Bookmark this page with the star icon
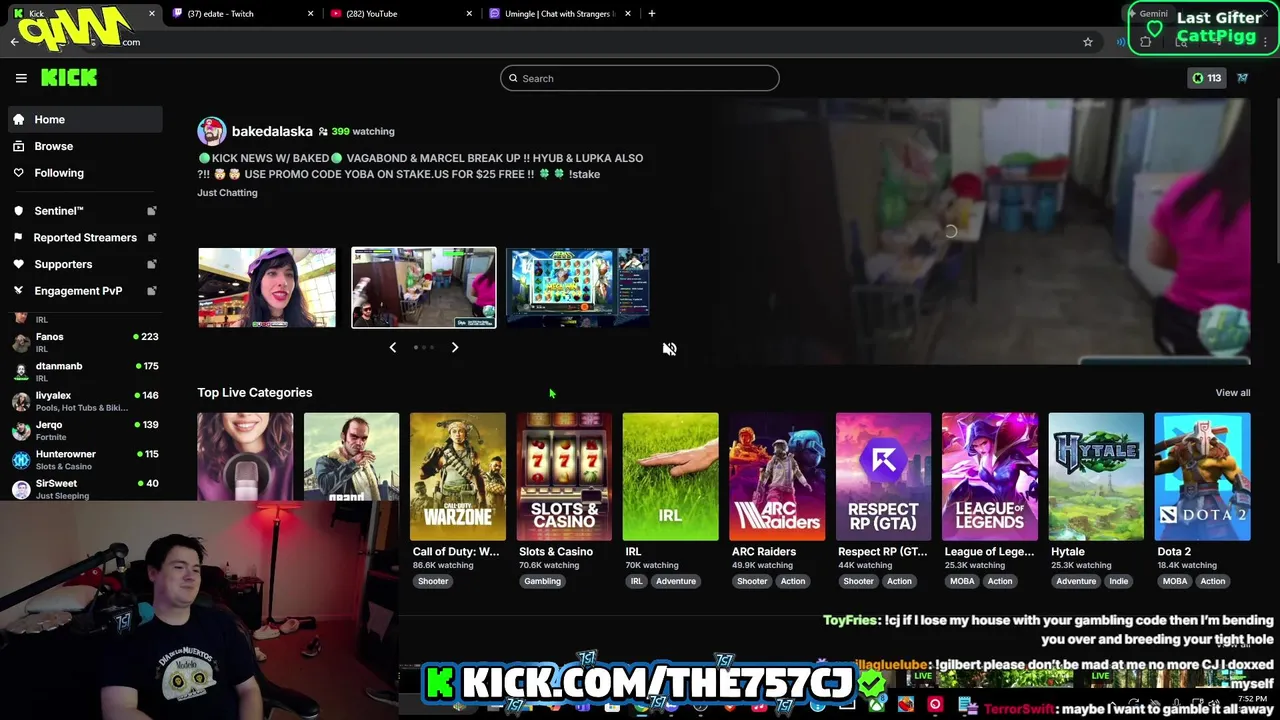Screen dimensions: 1280x720 click(1088, 42)
